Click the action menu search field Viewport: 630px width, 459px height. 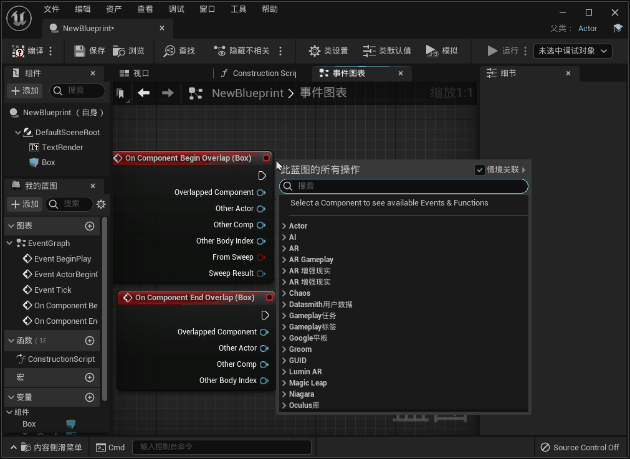pyautogui.click(x=403, y=186)
